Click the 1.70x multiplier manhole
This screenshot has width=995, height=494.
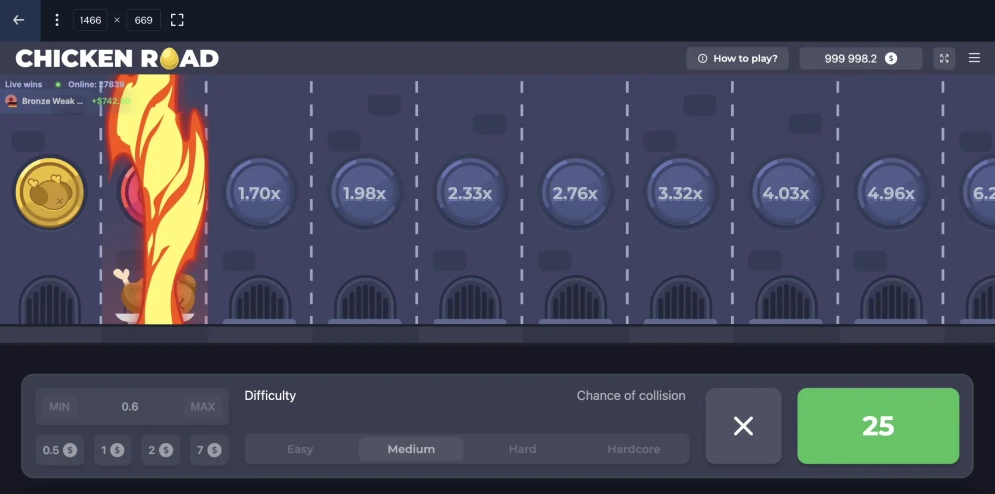point(259,193)
